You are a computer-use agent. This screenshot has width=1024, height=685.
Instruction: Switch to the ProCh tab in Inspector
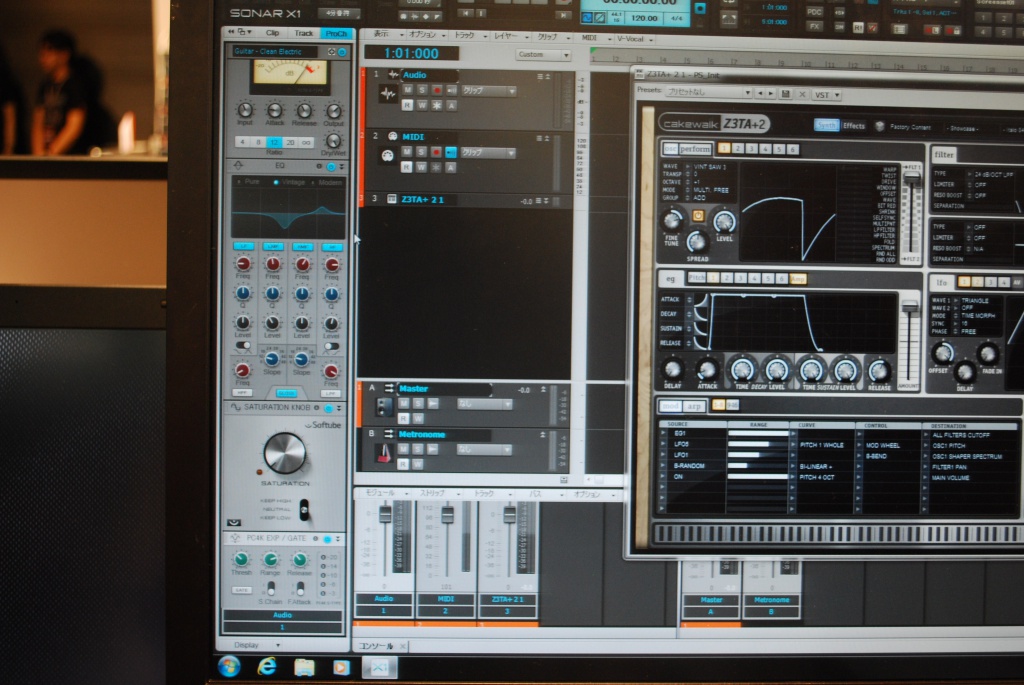click(336, 33)
